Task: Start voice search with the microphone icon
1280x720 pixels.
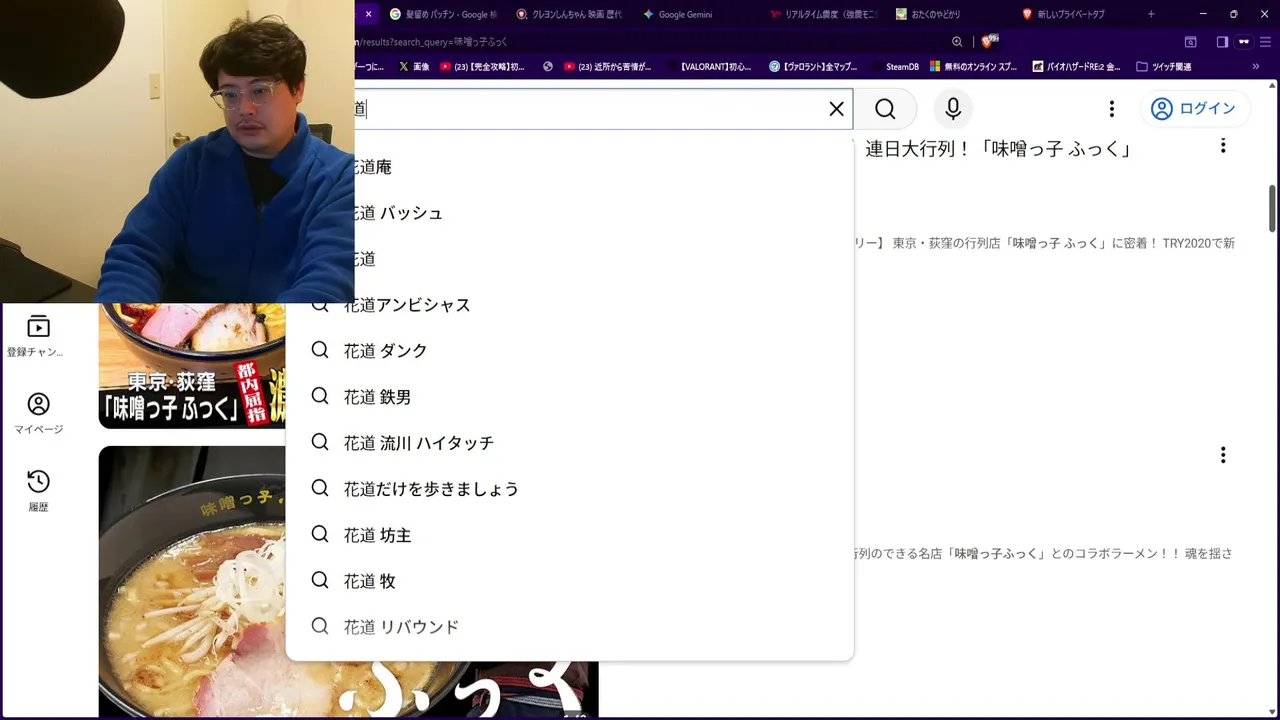Action: (x=953, y=109)
